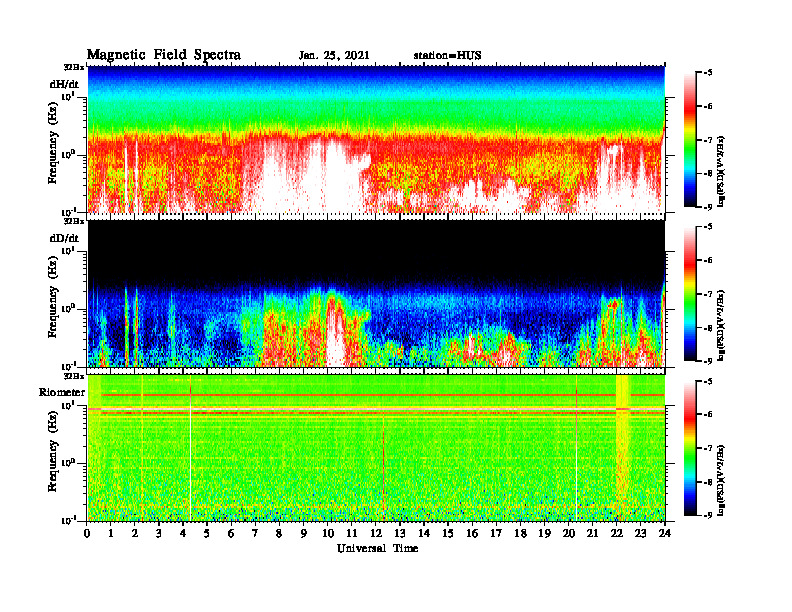Click hour tick label "12" on time axis
Image resolution: width=792 pixels, height=612 pixels.
point(376,534)
